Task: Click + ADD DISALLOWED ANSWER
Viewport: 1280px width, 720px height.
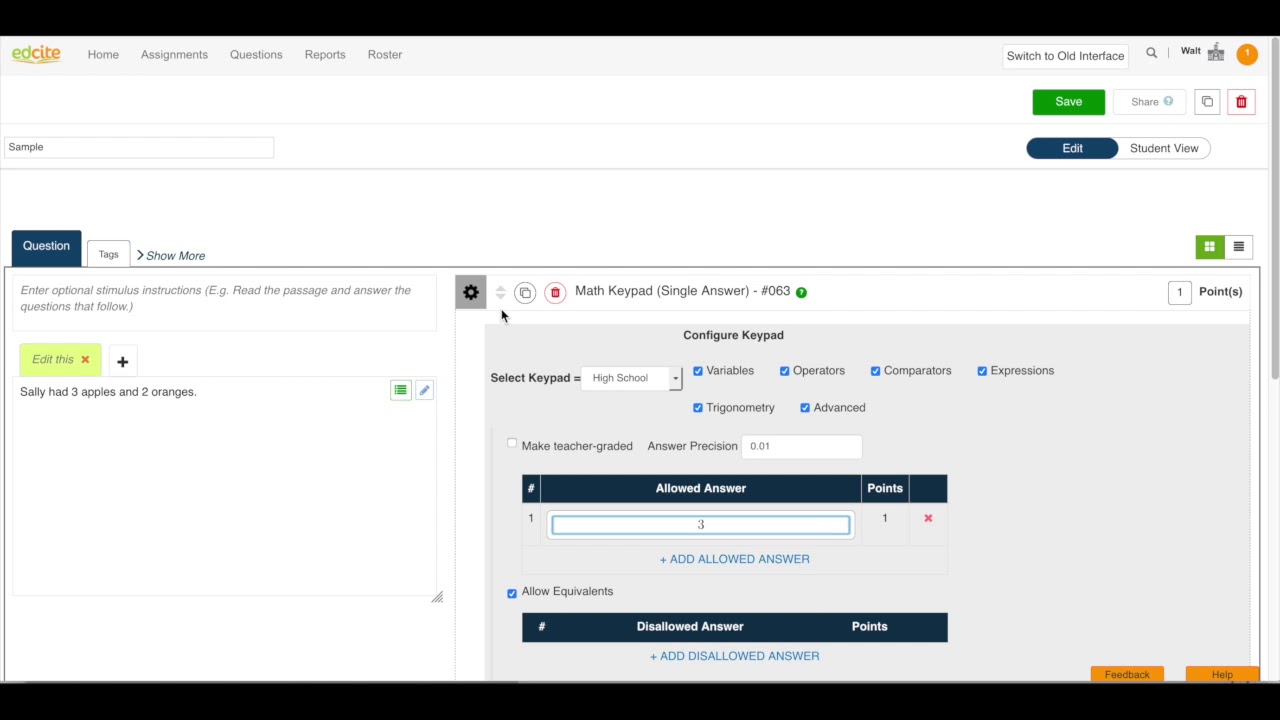Action: [x=734, y=656]
